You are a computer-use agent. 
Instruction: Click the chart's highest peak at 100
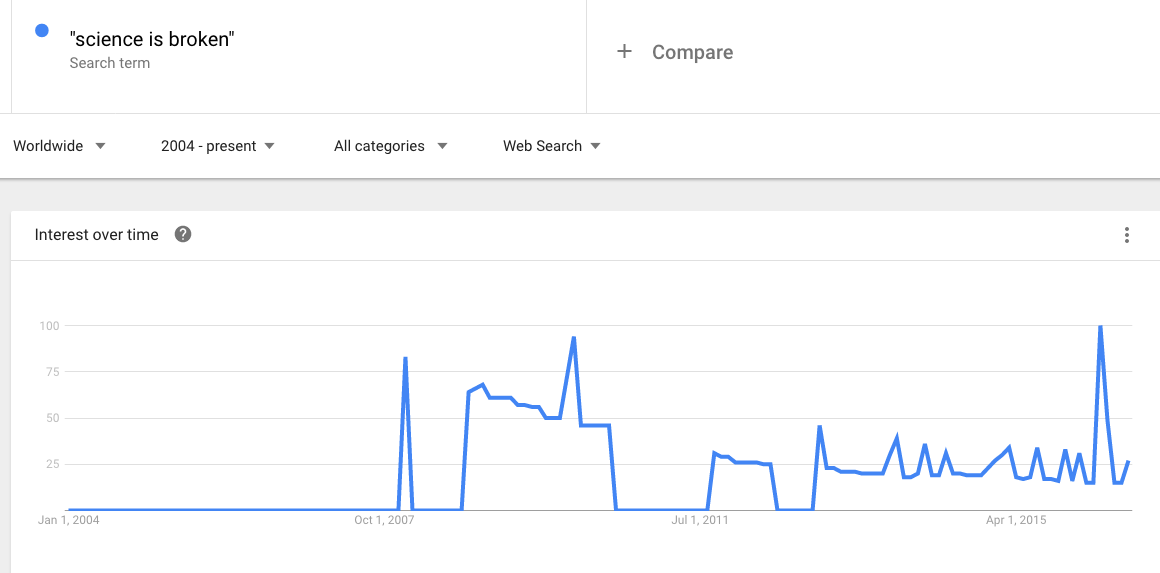pyautogui.click(x=1100, y=327)
